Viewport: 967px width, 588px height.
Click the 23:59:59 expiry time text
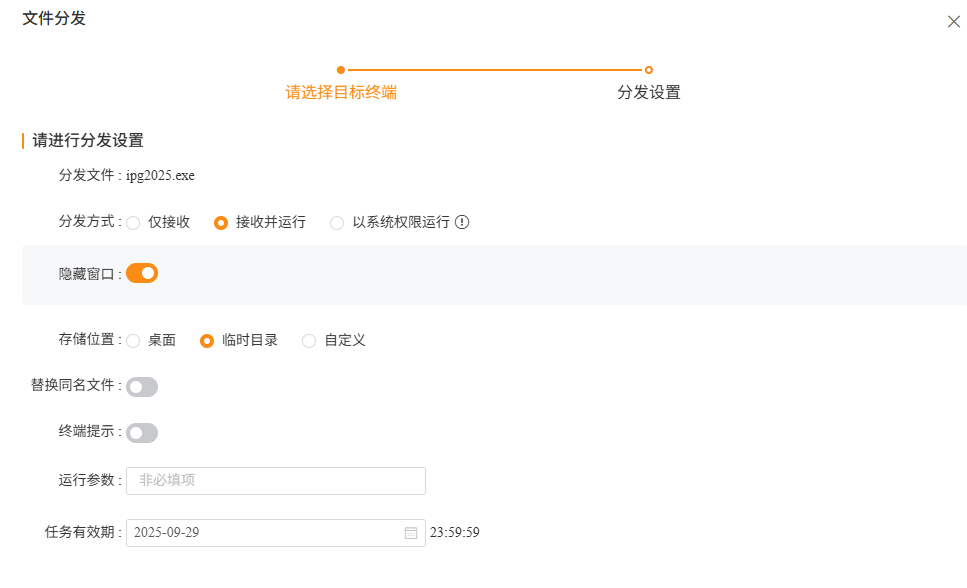(455, 533)
